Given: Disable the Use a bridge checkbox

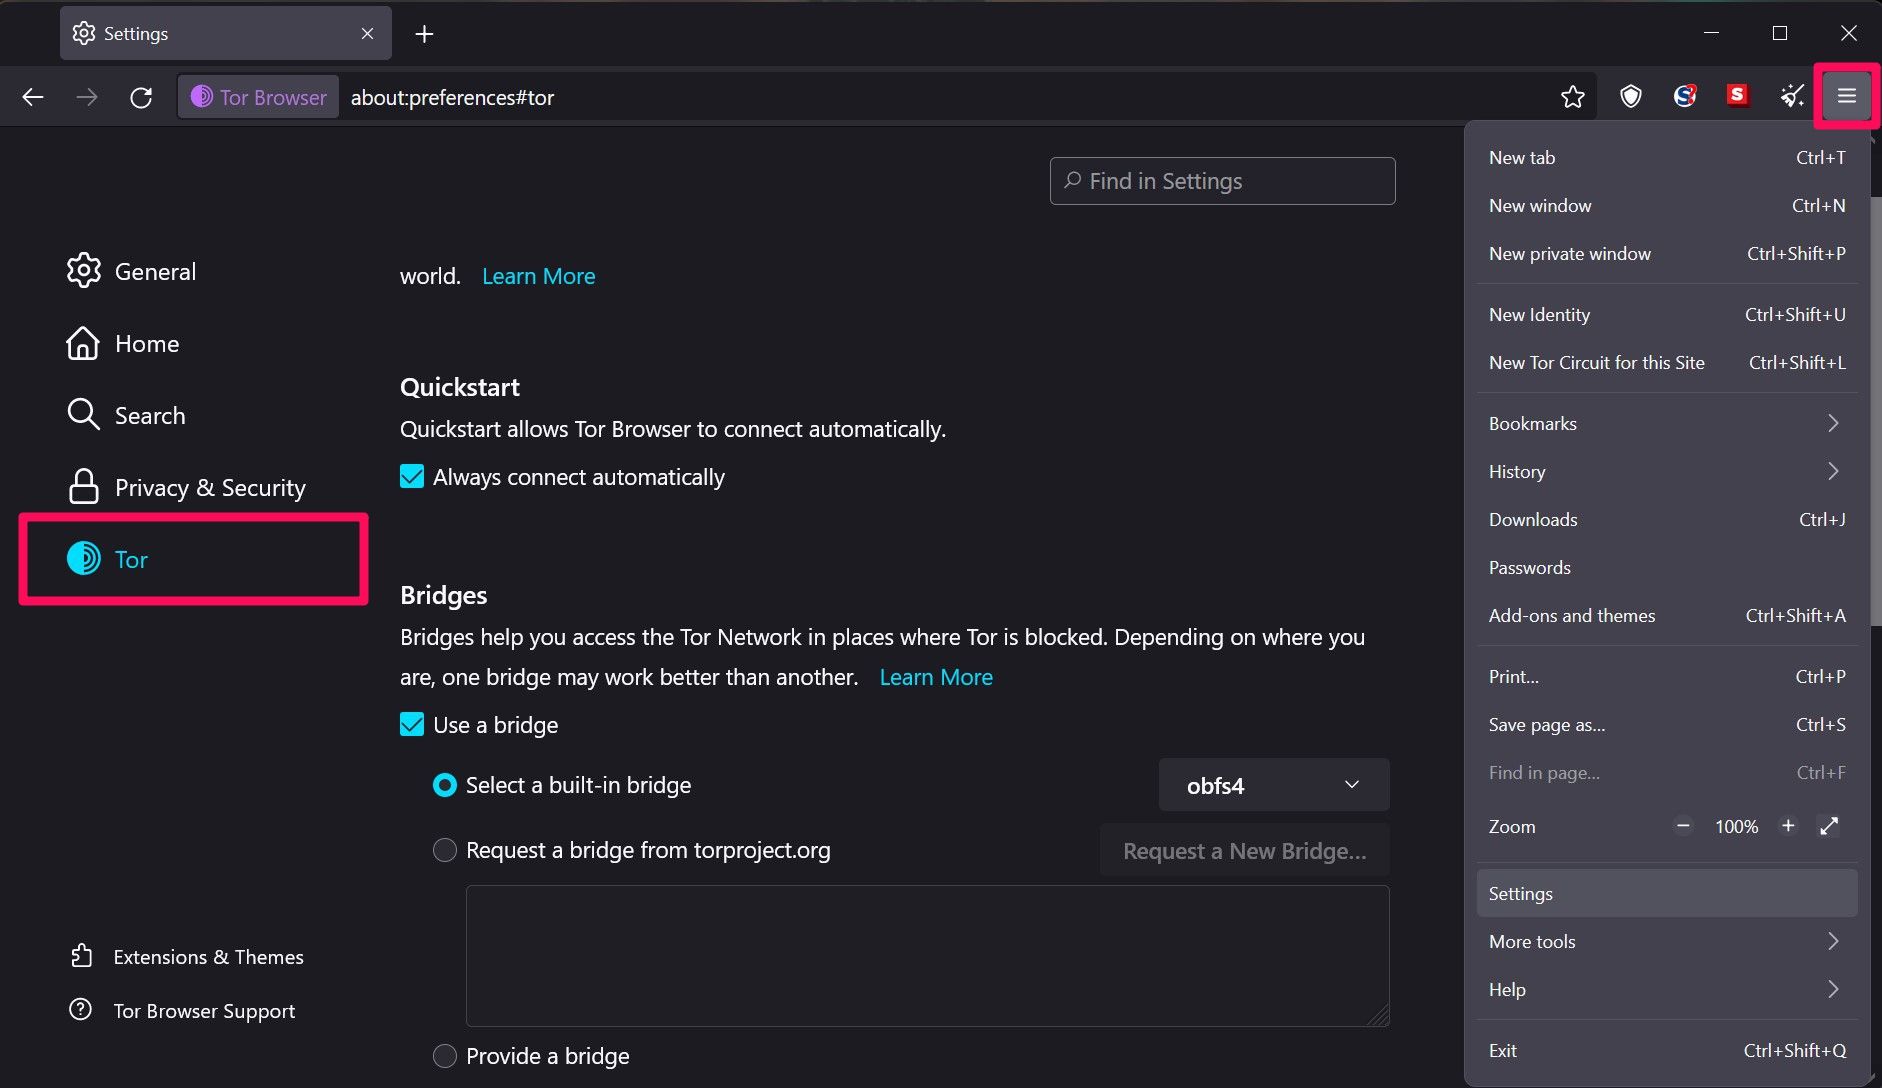Looking at the screenshot, I should point(412,725).
